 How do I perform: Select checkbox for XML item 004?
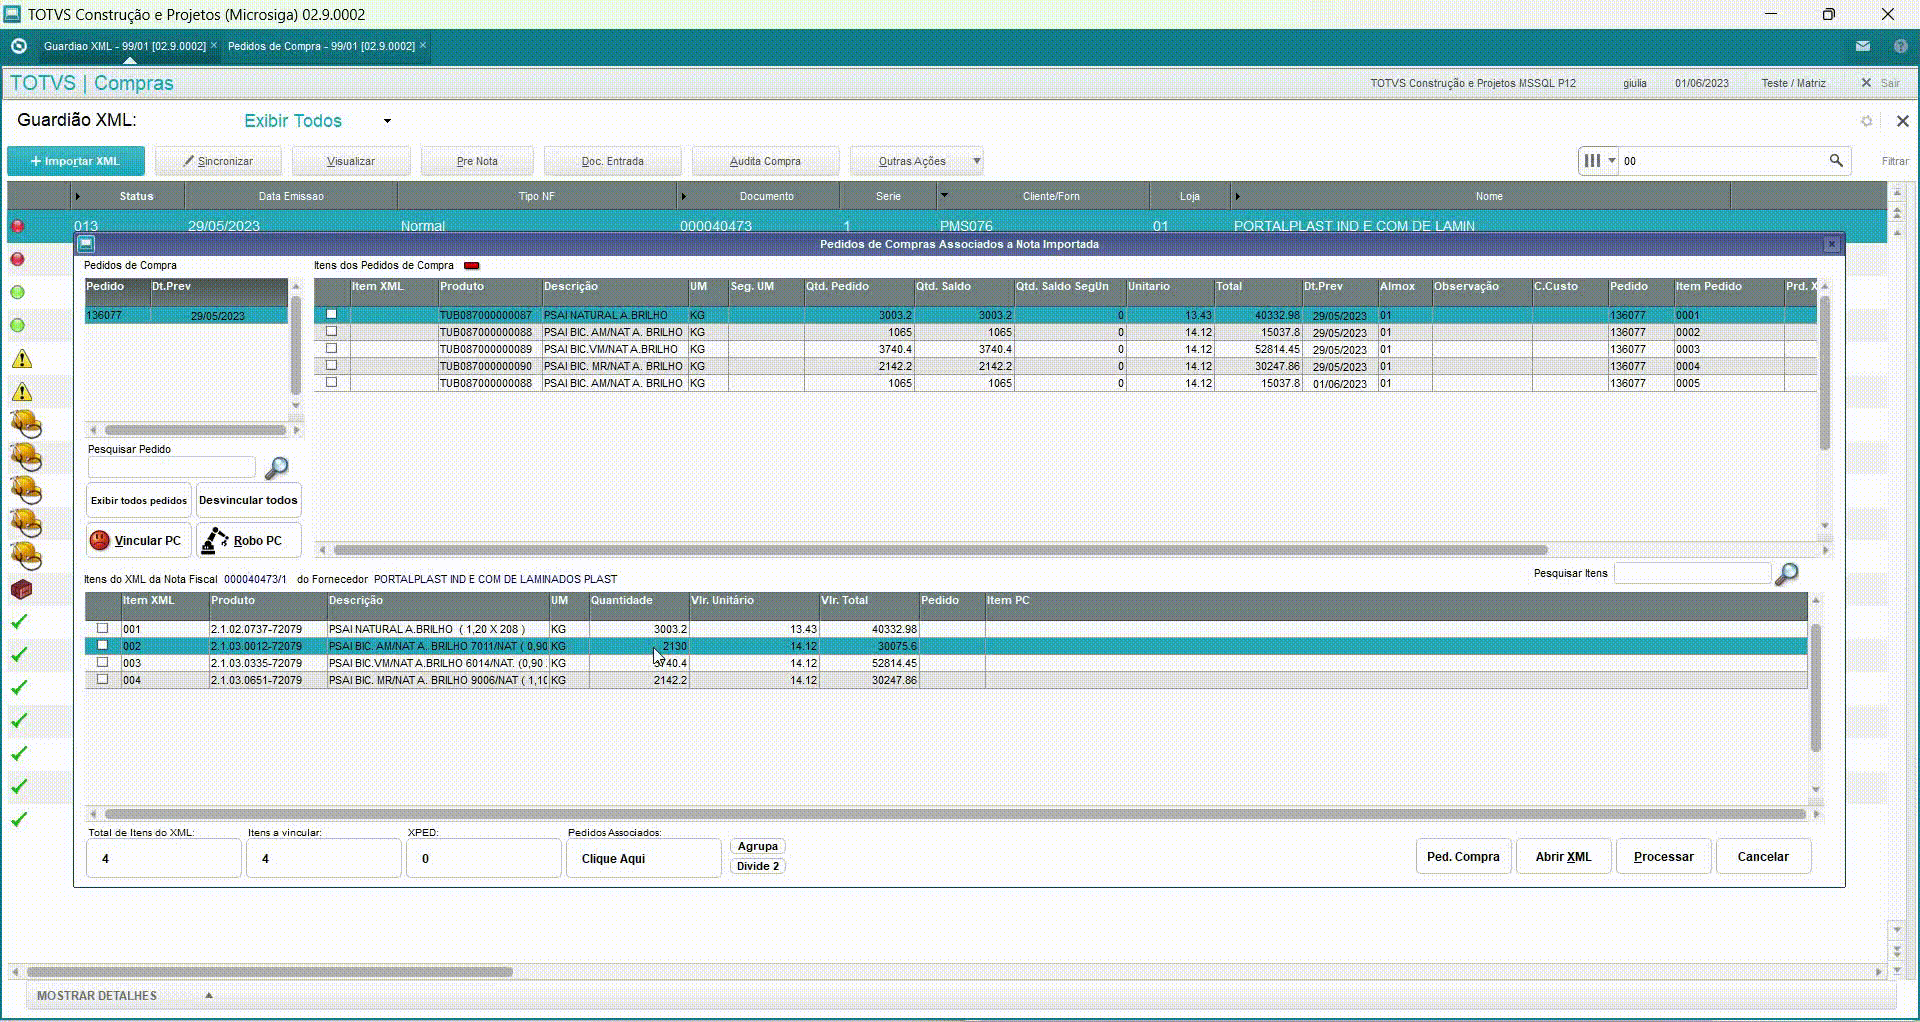click(x=102, y=680)
